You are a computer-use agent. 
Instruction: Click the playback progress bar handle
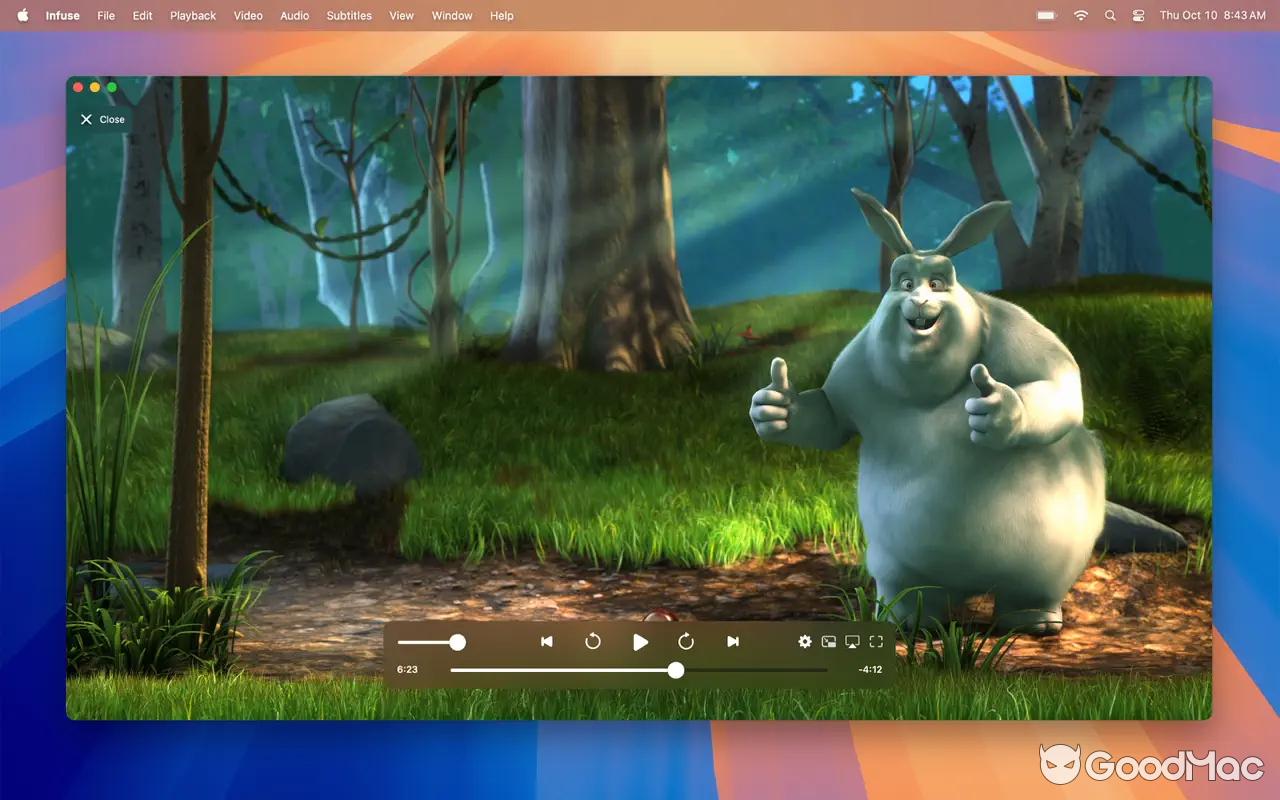(x=676, y=670)
